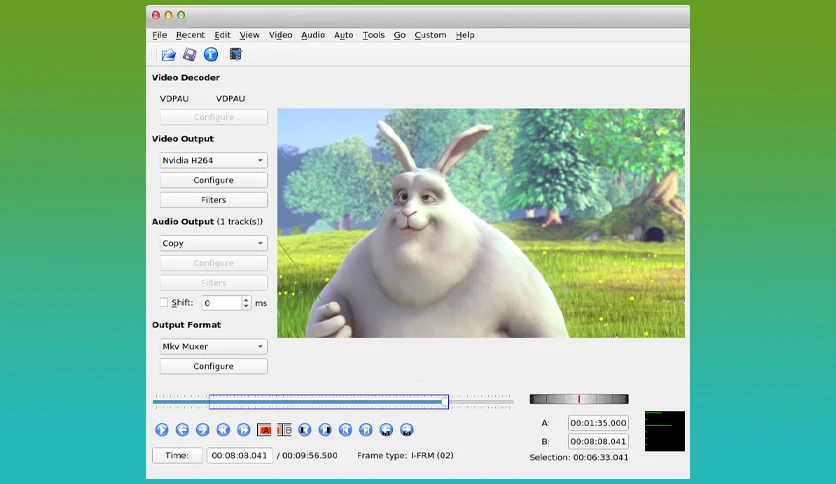
Task: Open the Edit menu
Action: click(222, 35)
